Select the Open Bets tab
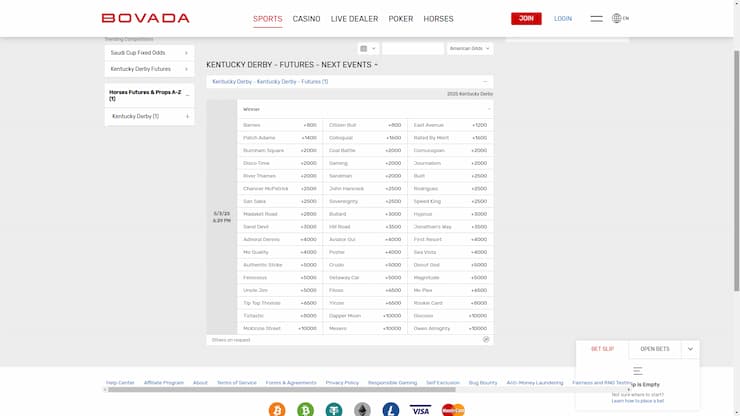The width and height of the screenshot is (740, 416). (x=655, y=349)
